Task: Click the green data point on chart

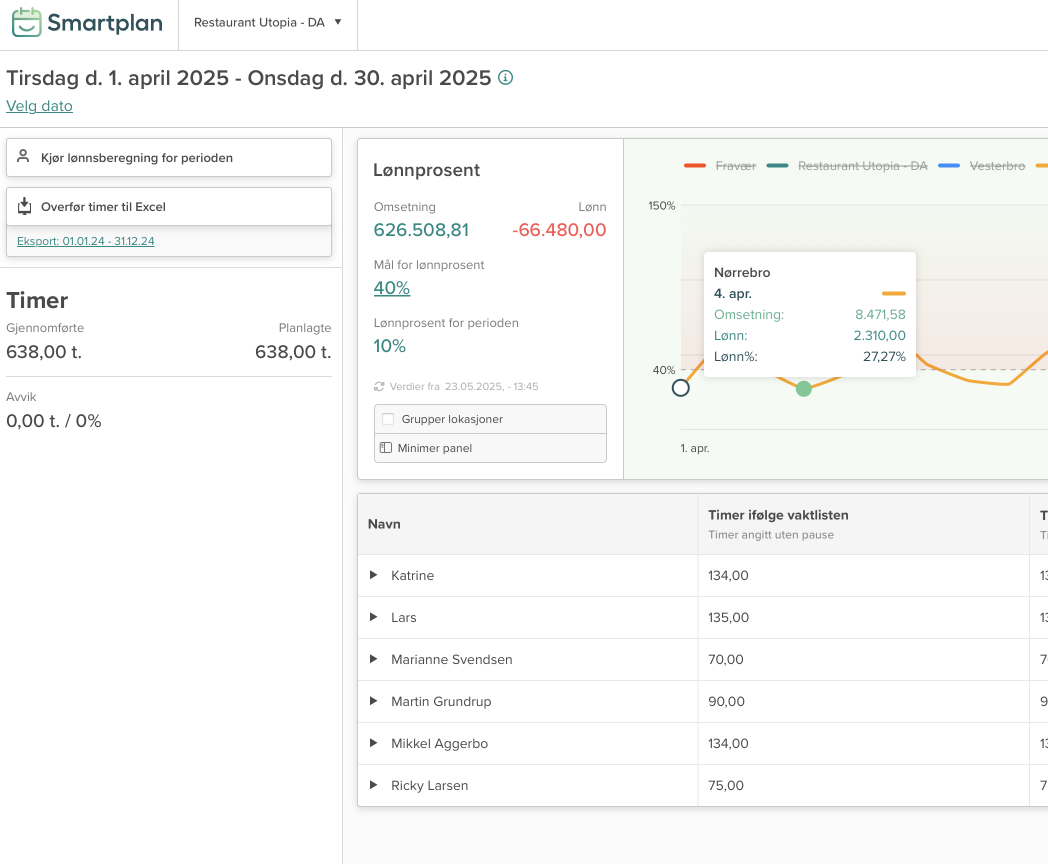Action: point(804,388)
